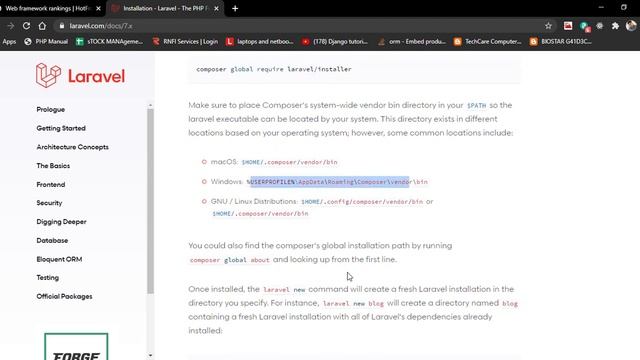Click the macOS composer vendor bin path
This screenshot has height=360, width=640.
(x=289, y=162)
